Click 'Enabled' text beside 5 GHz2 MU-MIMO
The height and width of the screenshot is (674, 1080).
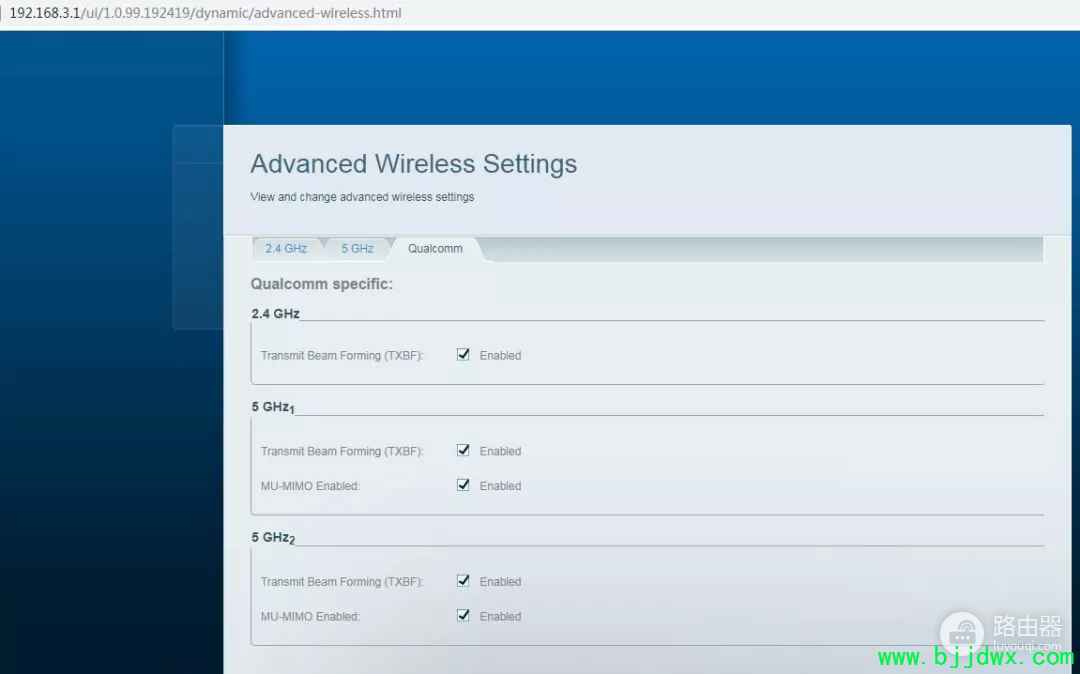[500, 616]
